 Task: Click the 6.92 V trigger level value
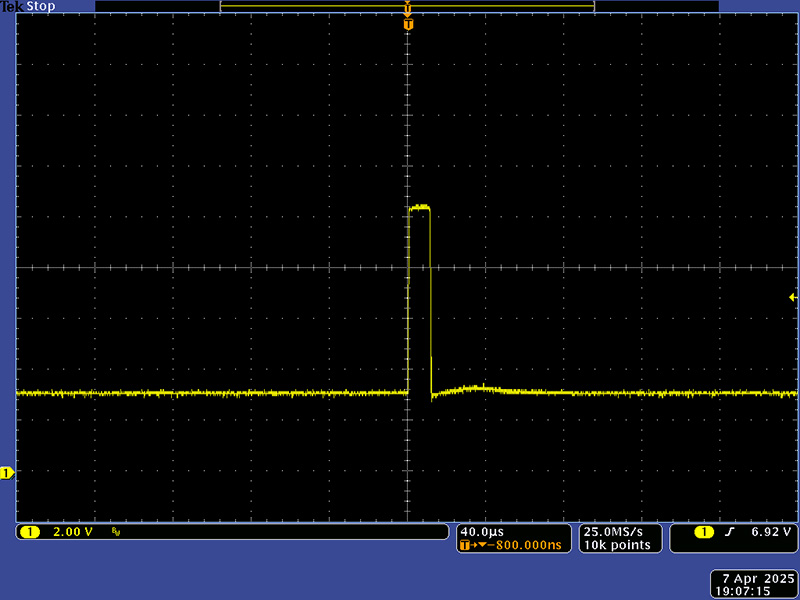[772, 532]
